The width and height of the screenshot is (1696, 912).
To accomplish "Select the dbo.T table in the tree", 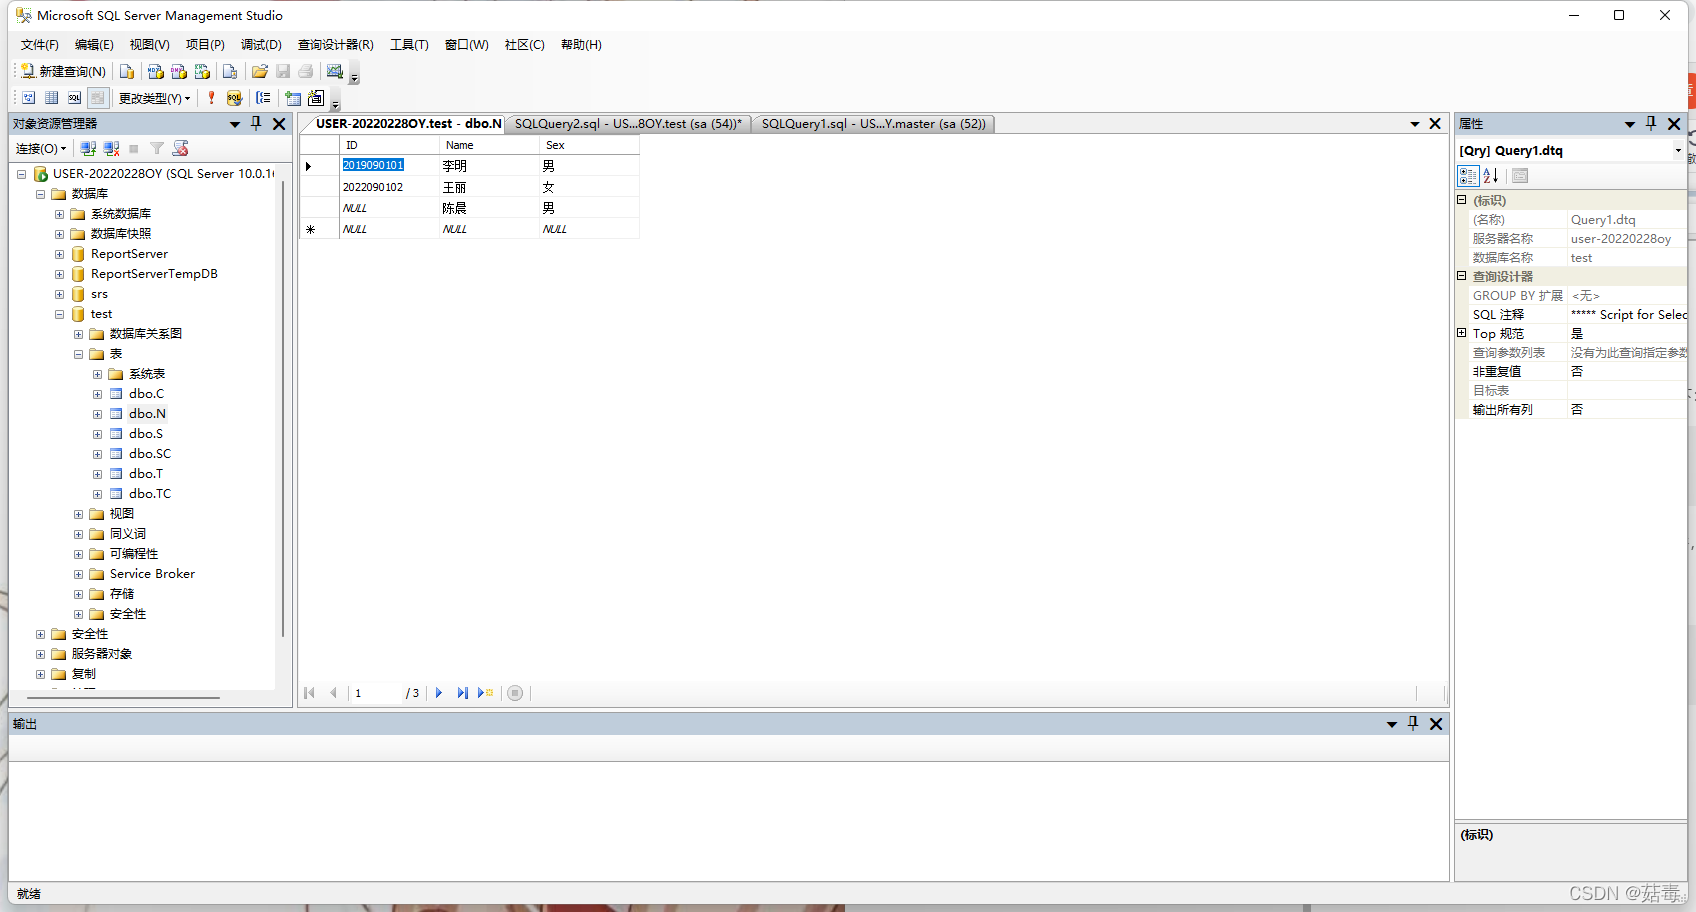I will tap(146, 474).
